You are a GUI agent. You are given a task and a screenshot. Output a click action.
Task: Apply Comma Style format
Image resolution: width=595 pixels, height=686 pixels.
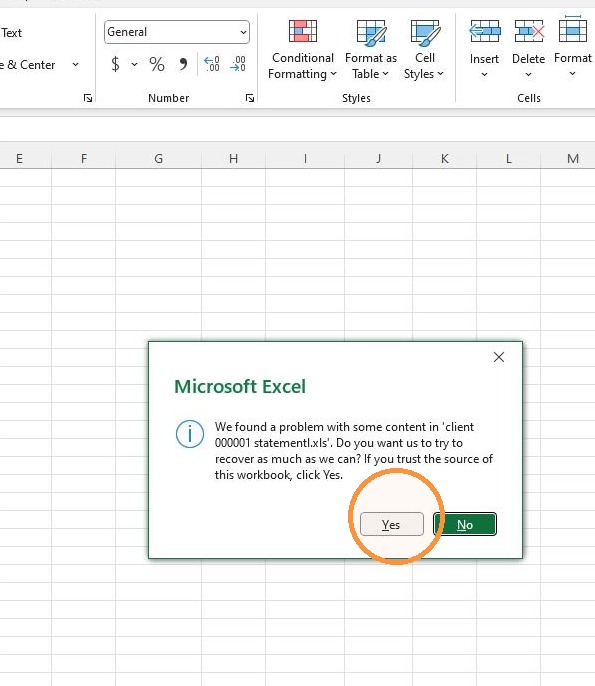pos(183,64)
